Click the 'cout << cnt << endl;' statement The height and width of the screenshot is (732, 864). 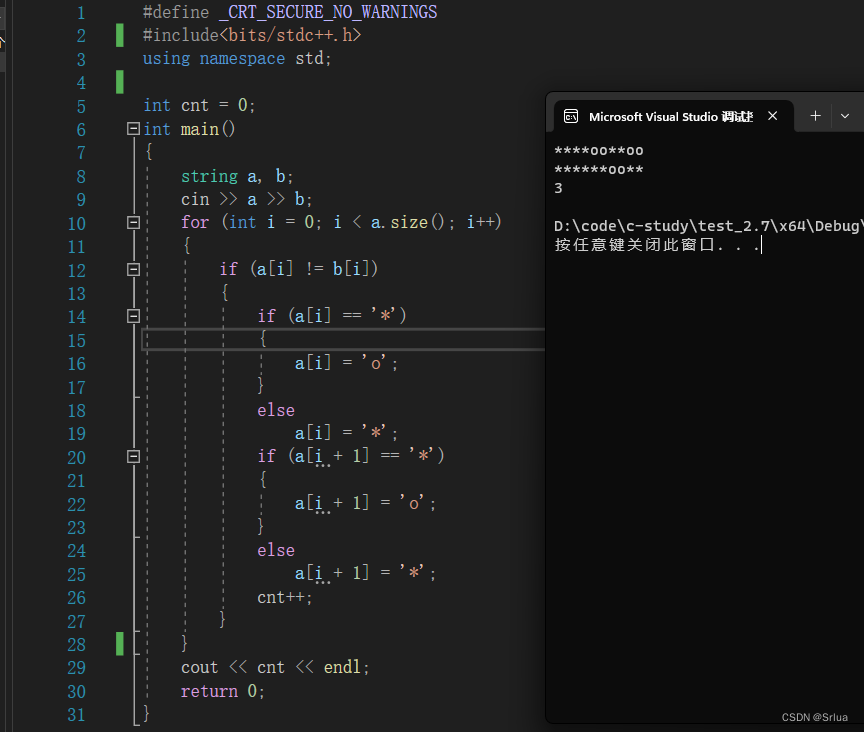tap(275, 668)
